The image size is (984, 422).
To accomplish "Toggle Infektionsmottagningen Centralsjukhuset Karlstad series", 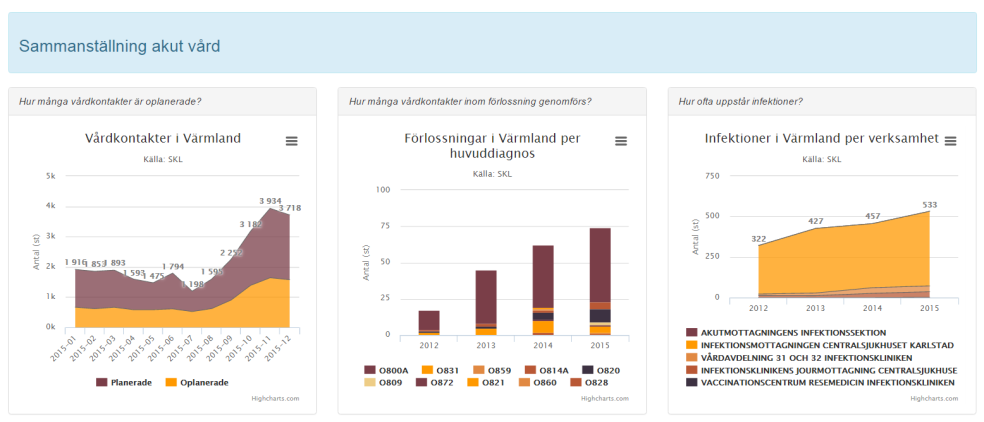I will (820, 345).
